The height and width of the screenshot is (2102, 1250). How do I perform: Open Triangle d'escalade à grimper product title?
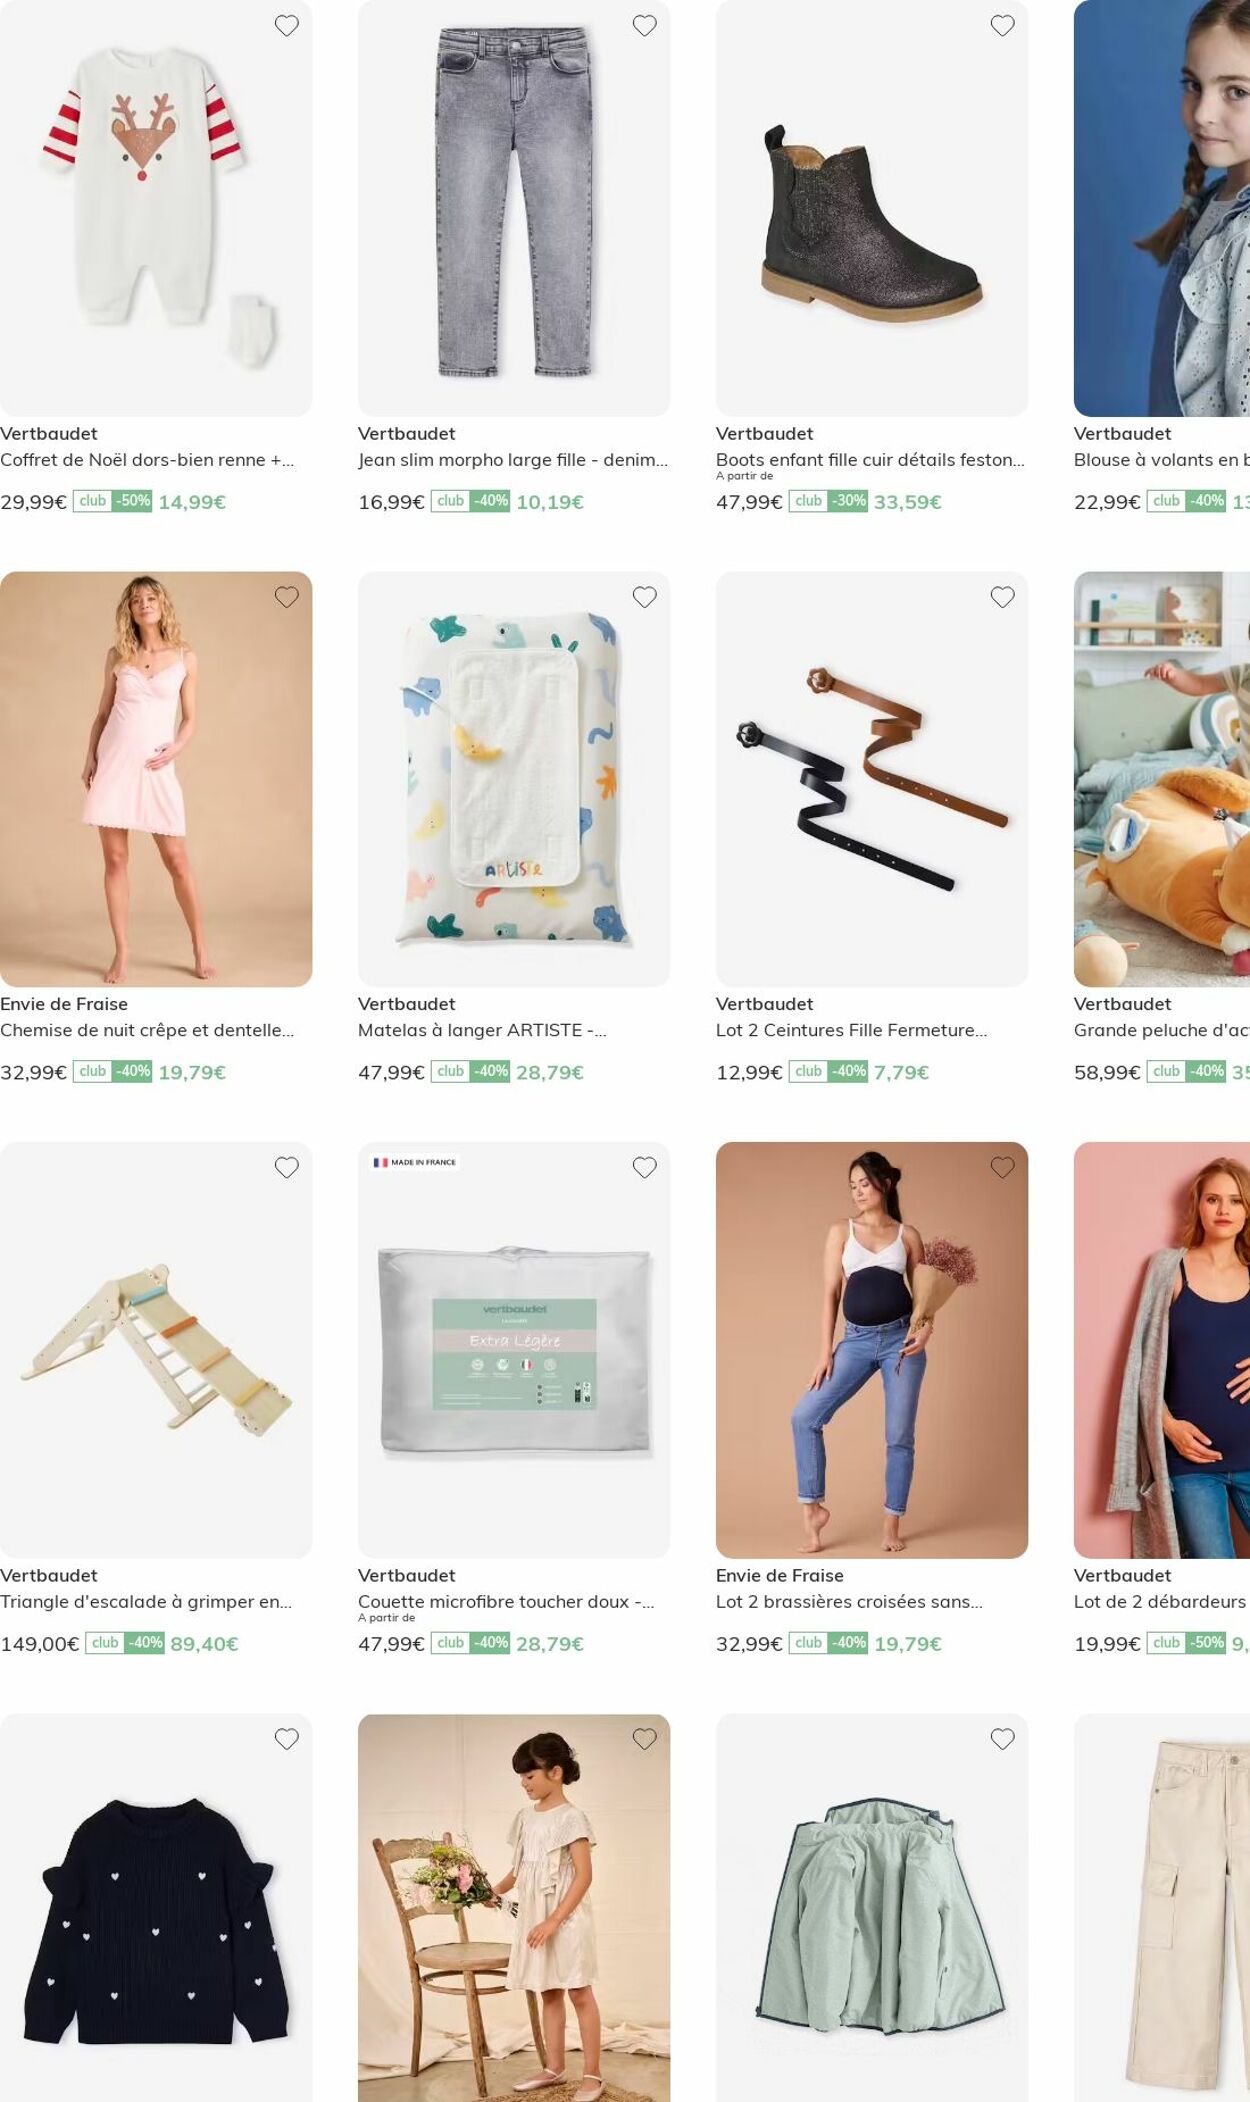(x=146, y=1602)
